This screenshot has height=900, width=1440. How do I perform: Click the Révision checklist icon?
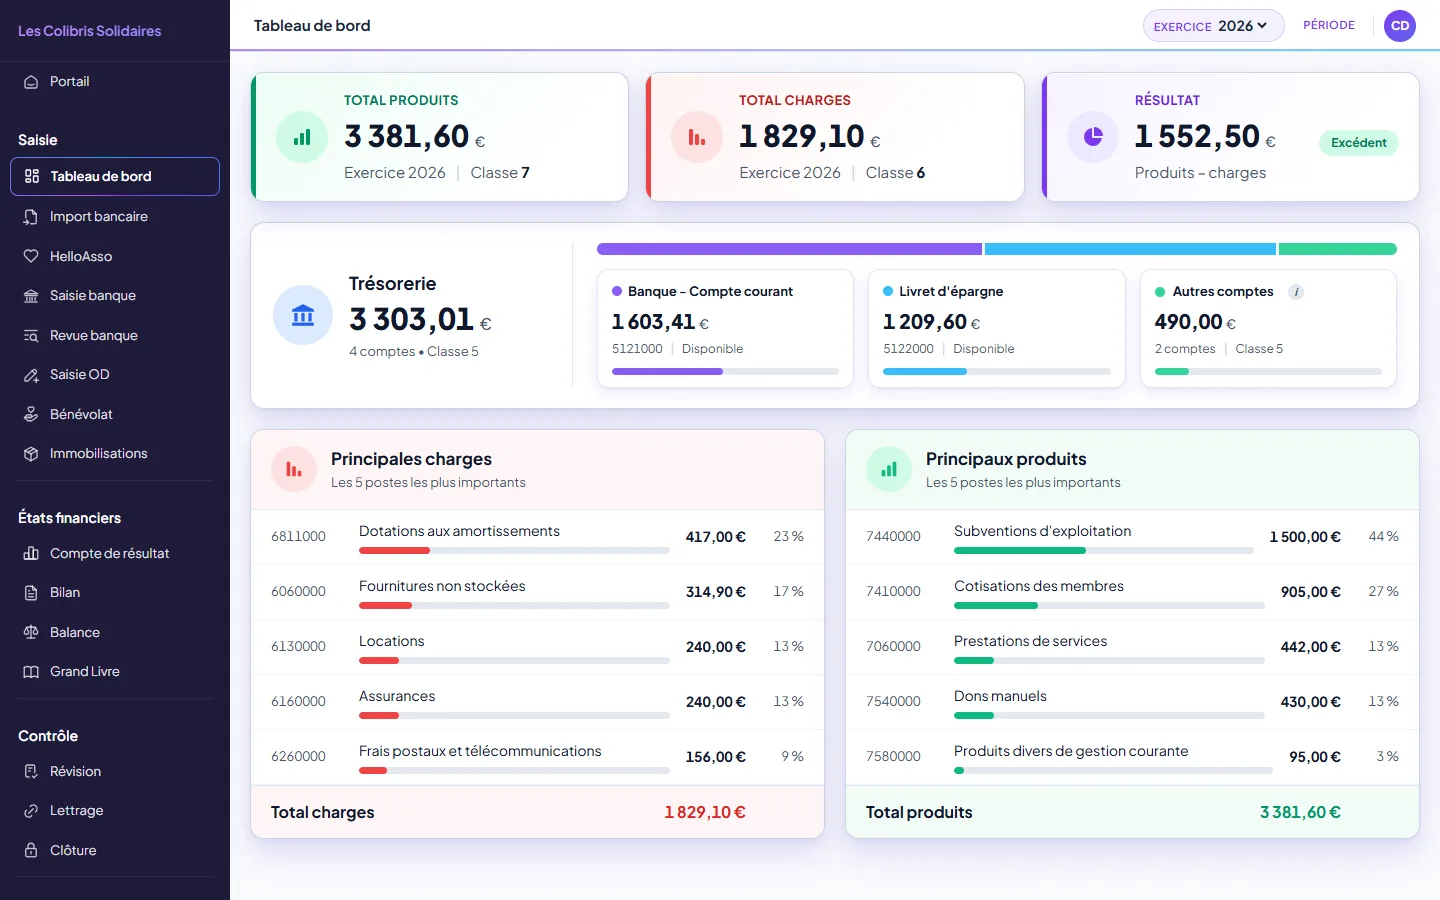coord(31,771)
